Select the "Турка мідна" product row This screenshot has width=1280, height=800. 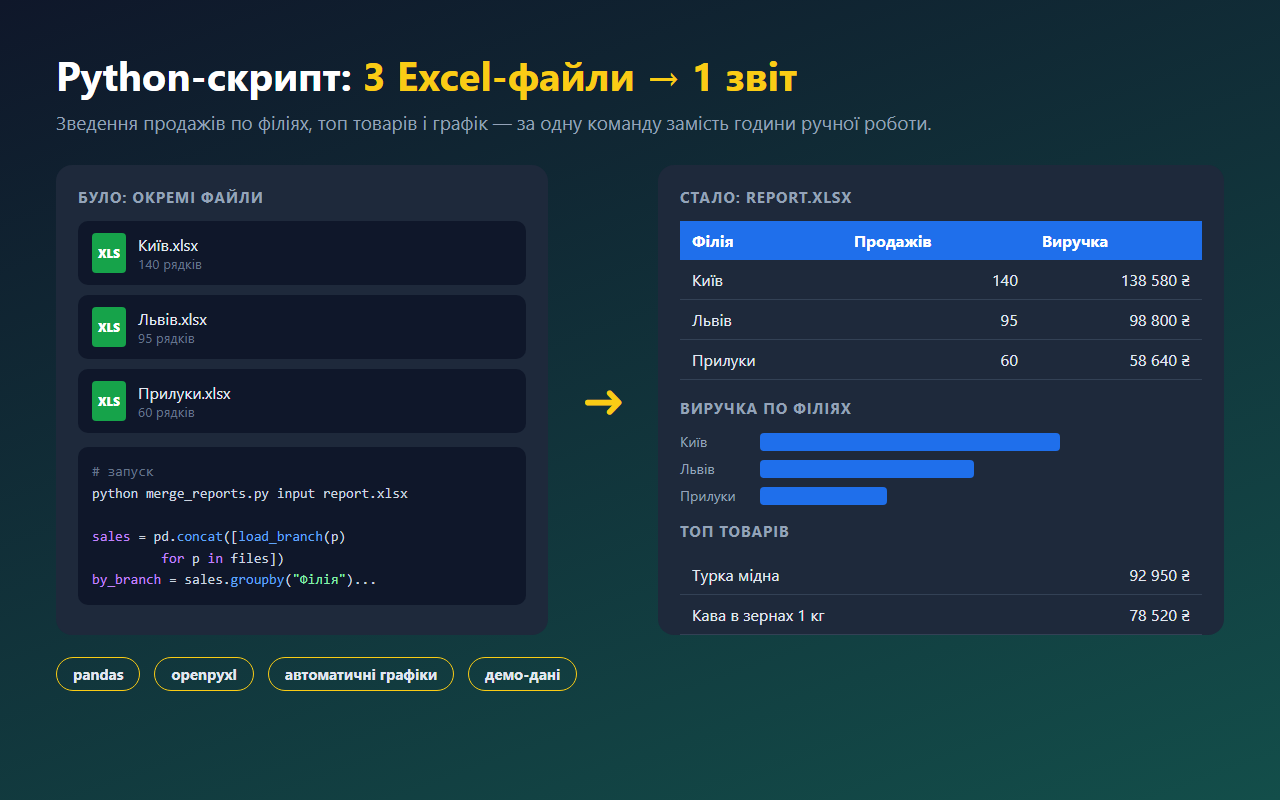pyautogui.click(x=941, y=576)
